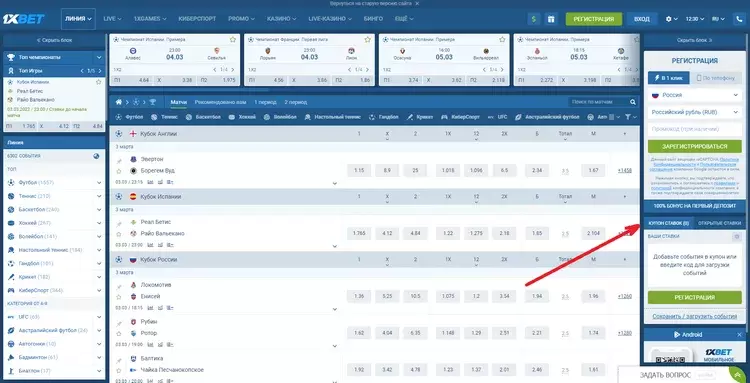
Task: Switch to the ОТКРЫТЫЕ СТАВКИ tab
Action: 719,223
